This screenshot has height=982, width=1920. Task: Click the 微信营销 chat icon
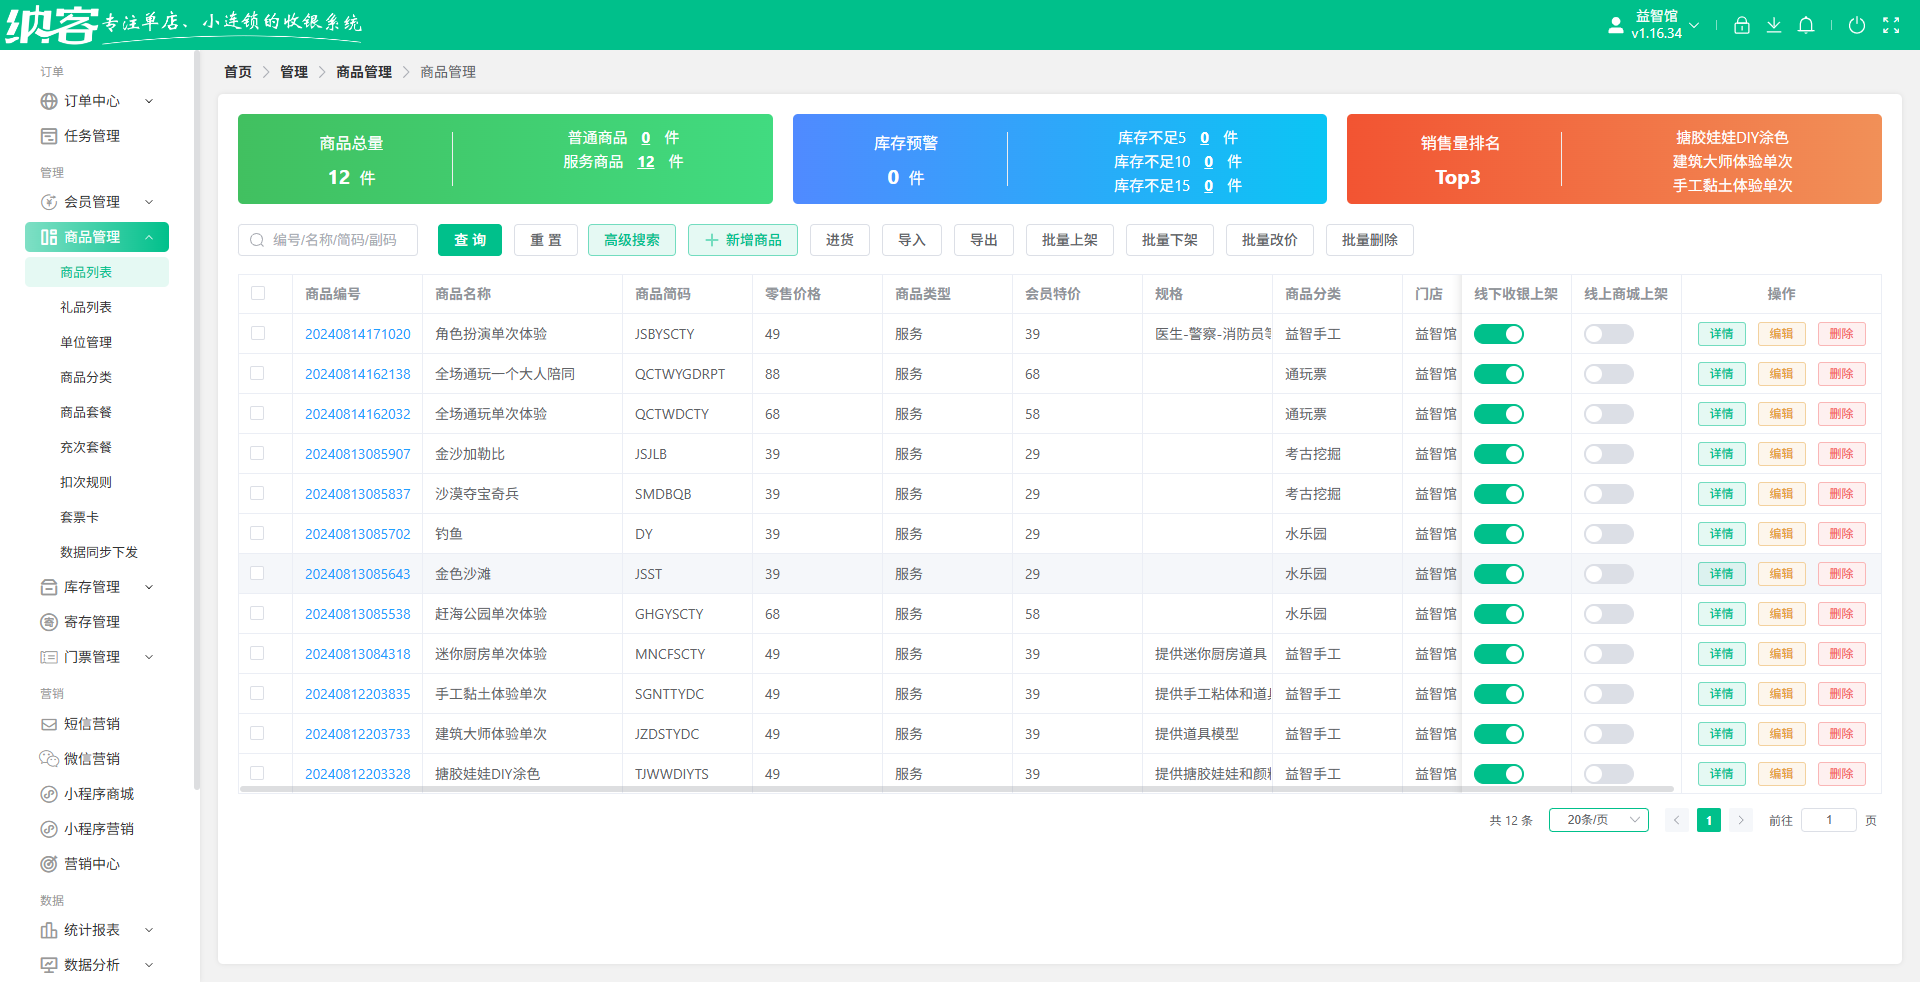tap(49, 759)
